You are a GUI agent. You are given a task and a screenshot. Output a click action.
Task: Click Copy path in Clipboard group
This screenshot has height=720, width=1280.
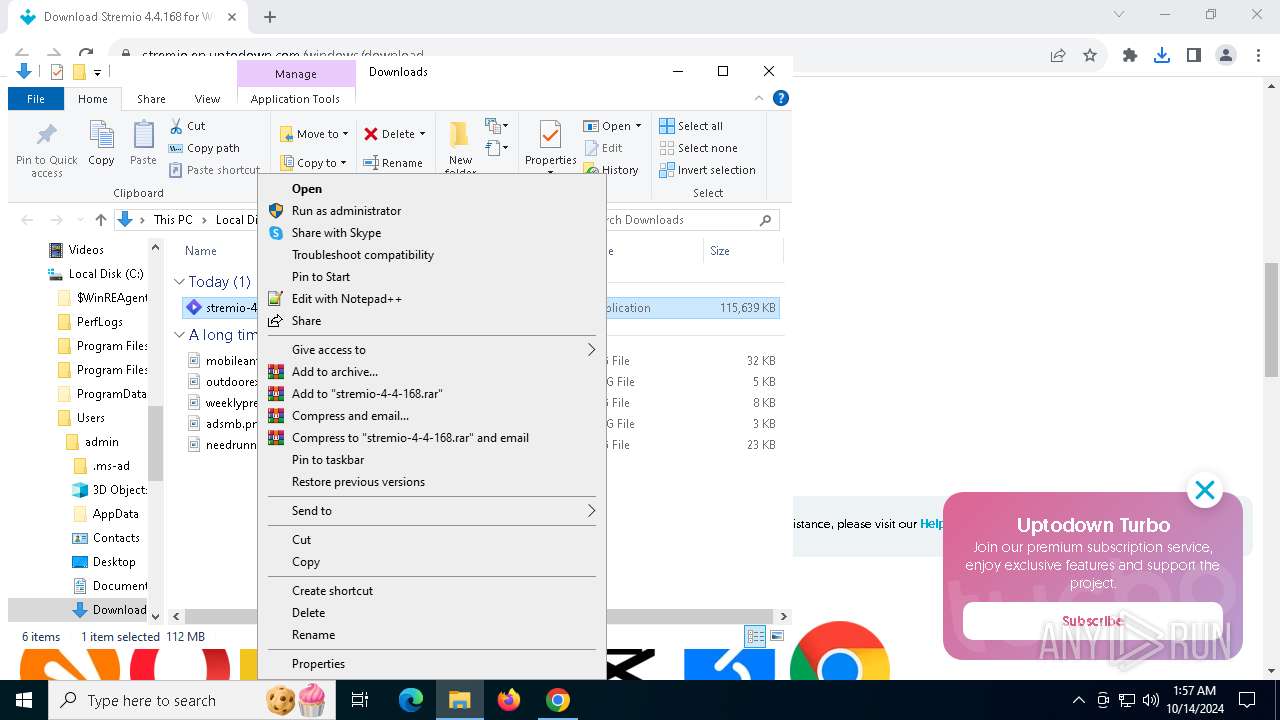(x=204, y=148)
